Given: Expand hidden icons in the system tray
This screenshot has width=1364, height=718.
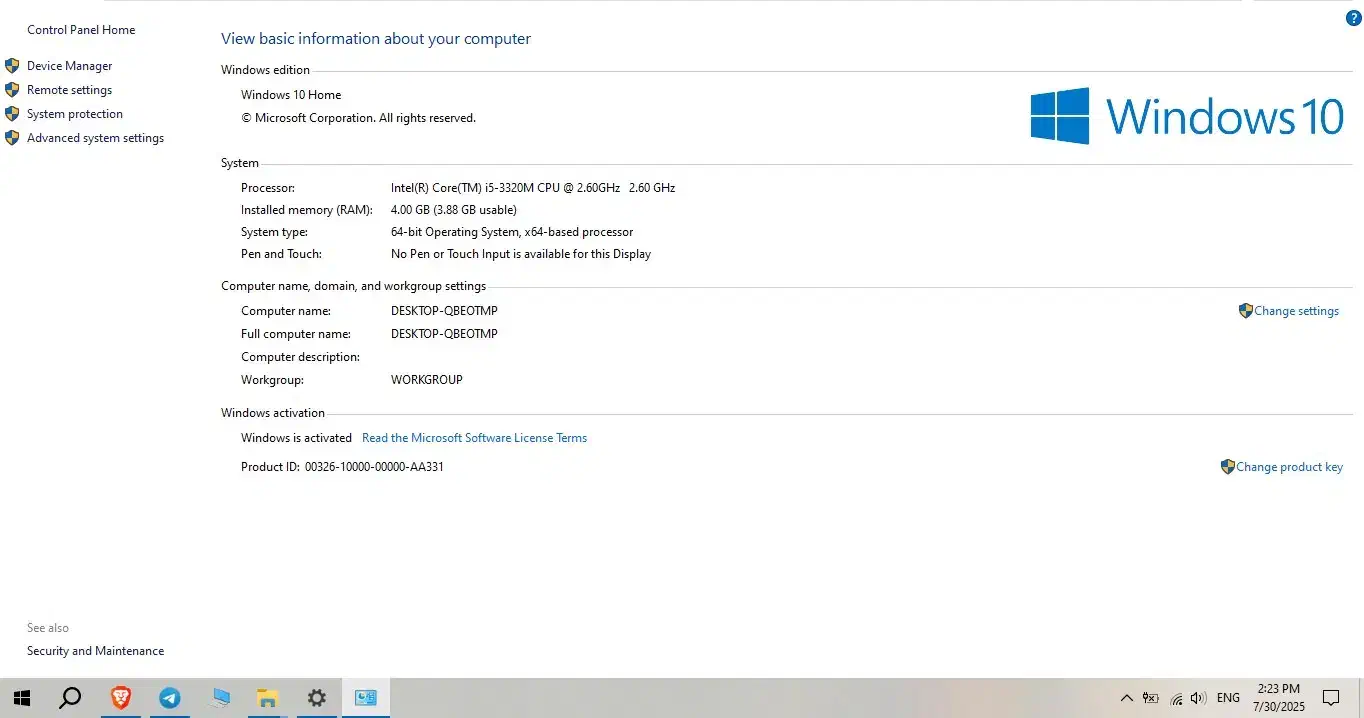Looking at the screenshot, I should coord(1126,697).
